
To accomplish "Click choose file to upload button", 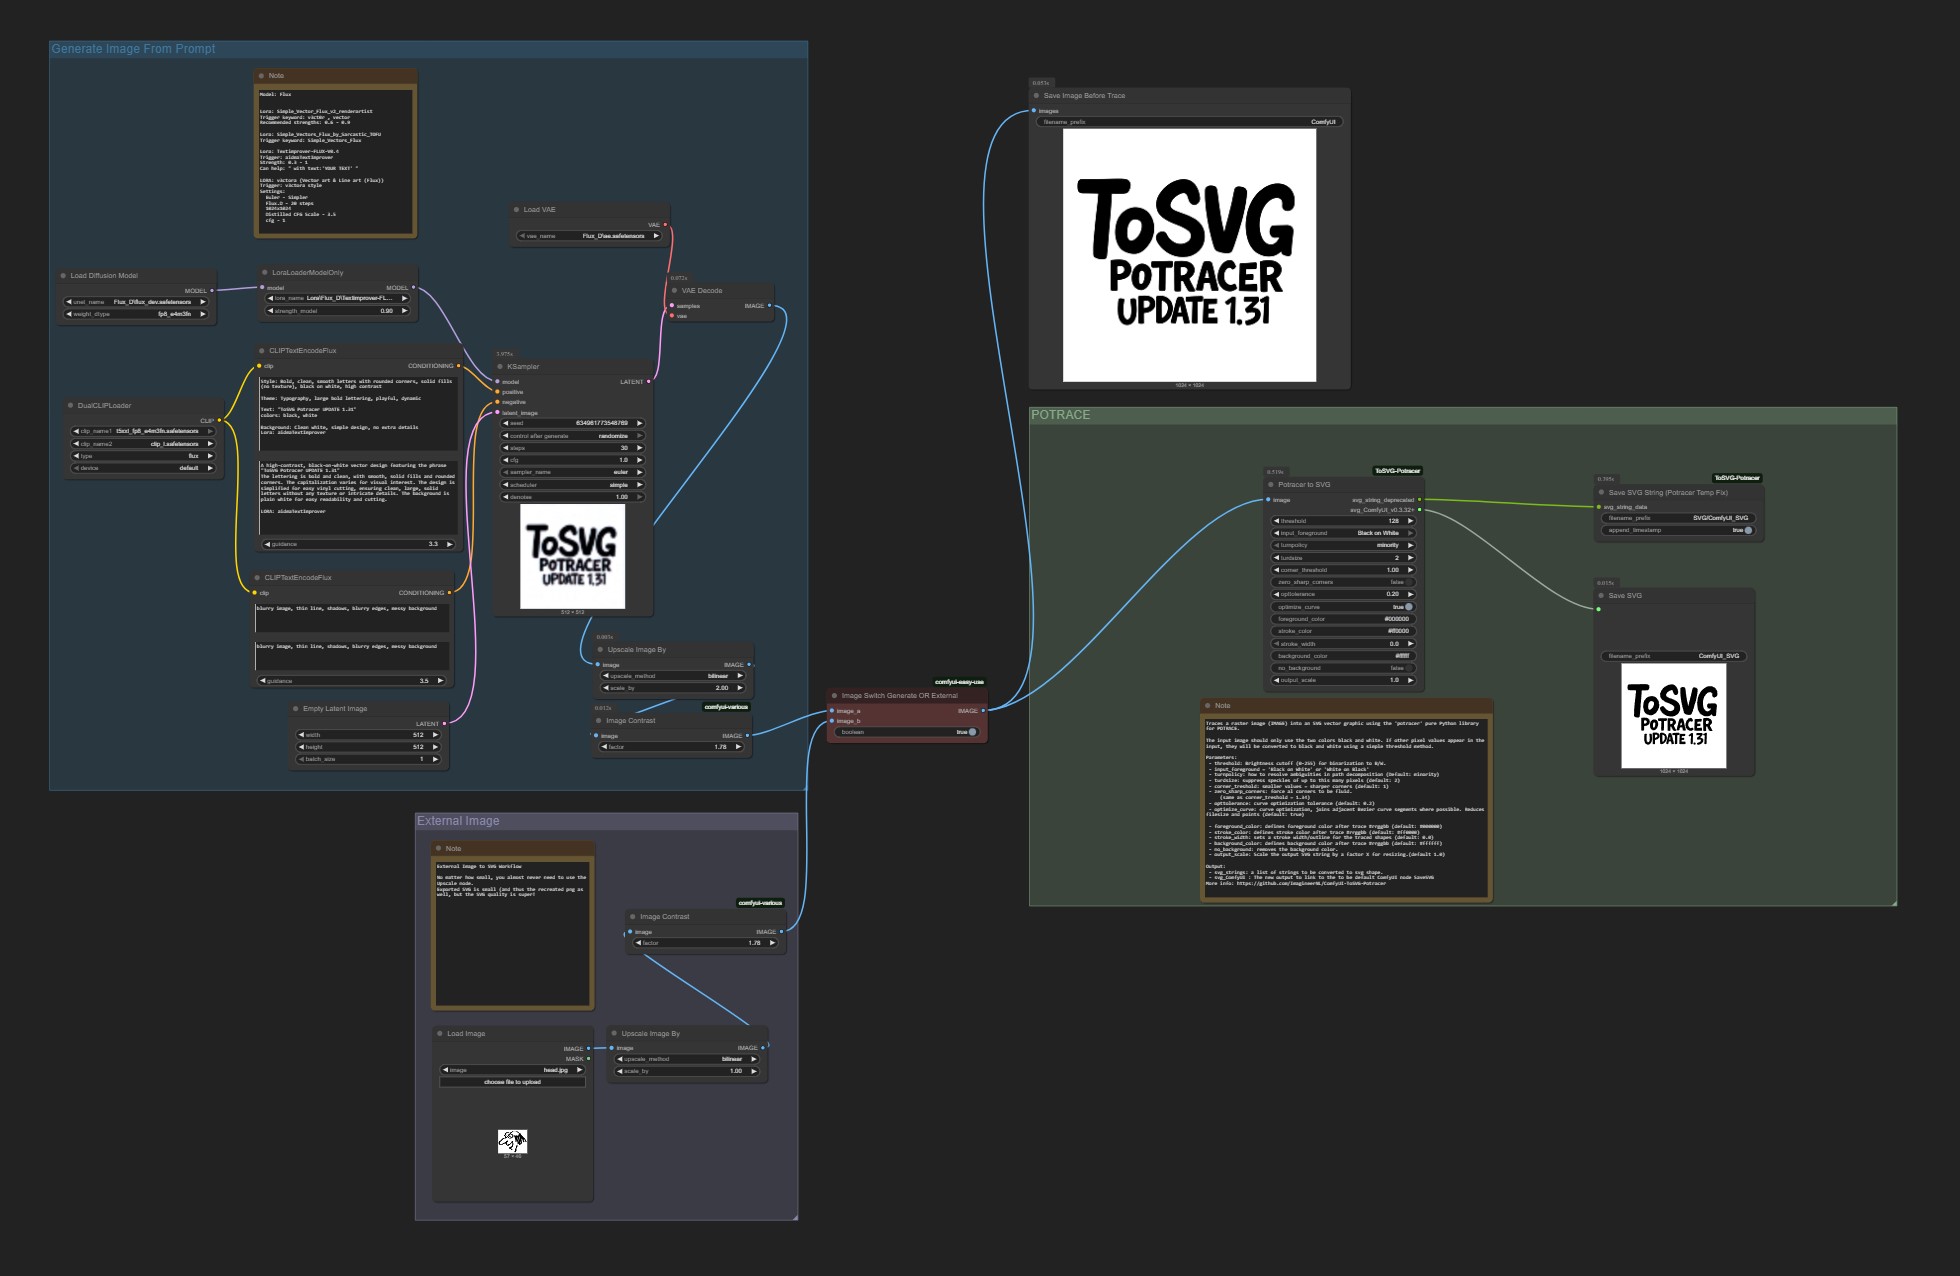I will pyautogui.click(x=512, y=1082).
